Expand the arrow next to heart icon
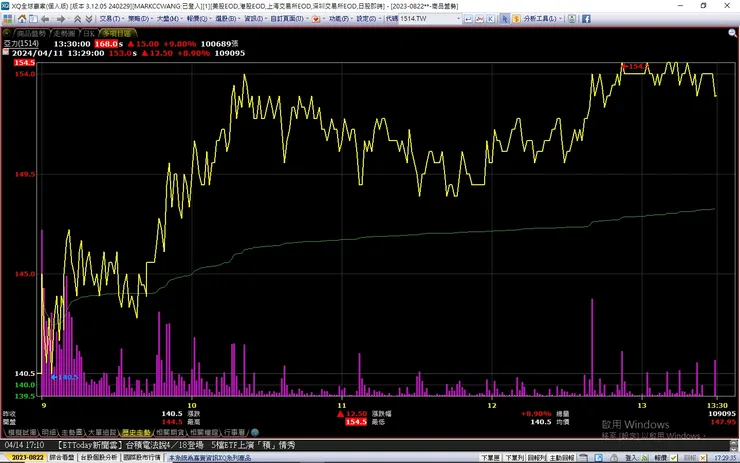Screen dimensions: 740x463 323,19
